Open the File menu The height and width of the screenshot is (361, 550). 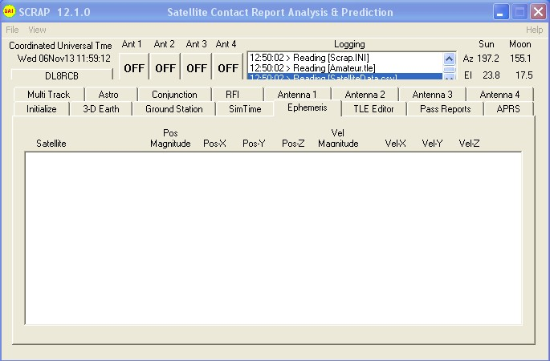click(x=12, y=30)
